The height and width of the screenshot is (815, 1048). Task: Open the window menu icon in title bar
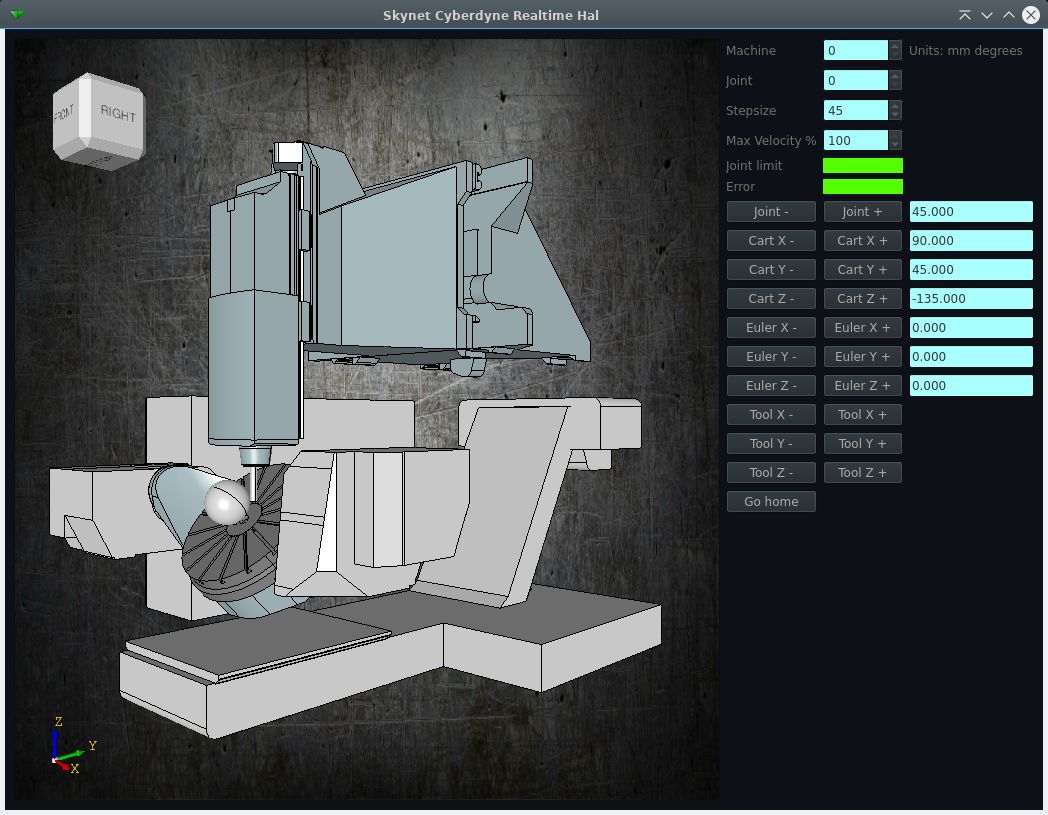point(17,15)
